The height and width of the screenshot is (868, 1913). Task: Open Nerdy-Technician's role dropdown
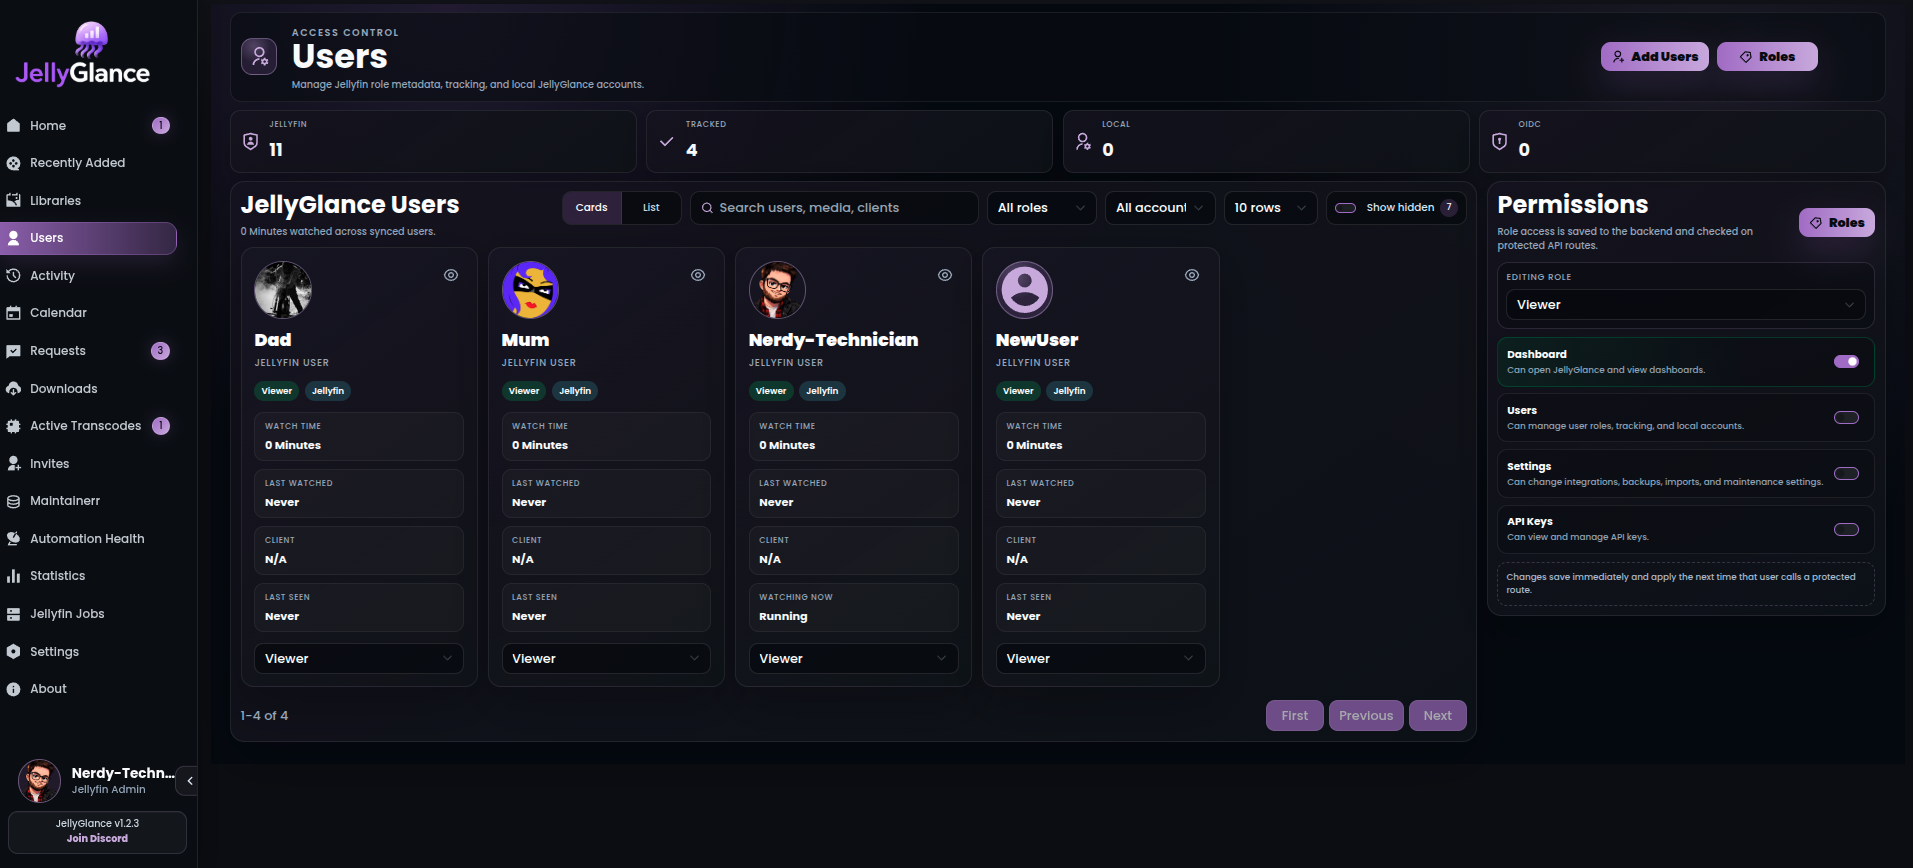click(853, 659)
